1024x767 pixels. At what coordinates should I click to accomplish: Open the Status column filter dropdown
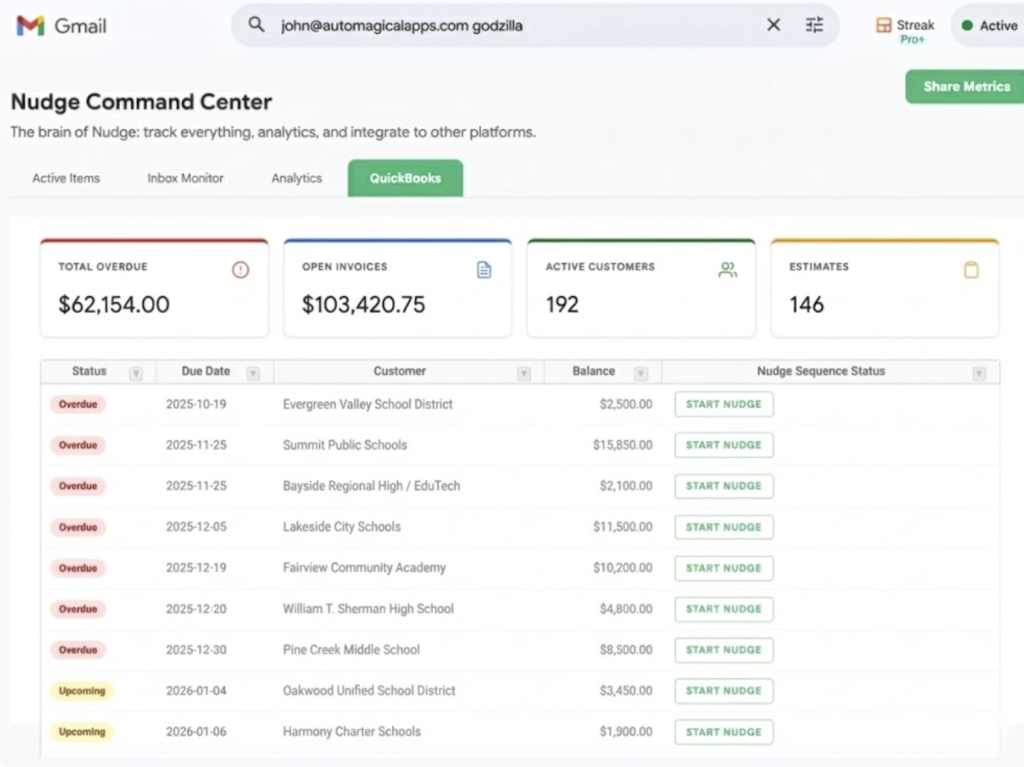pos(136,373)
